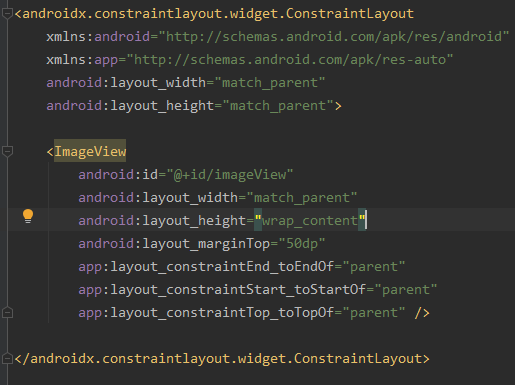
Task: Collapse the ImageView tag fold marker
Action: [x=7, y=151]
